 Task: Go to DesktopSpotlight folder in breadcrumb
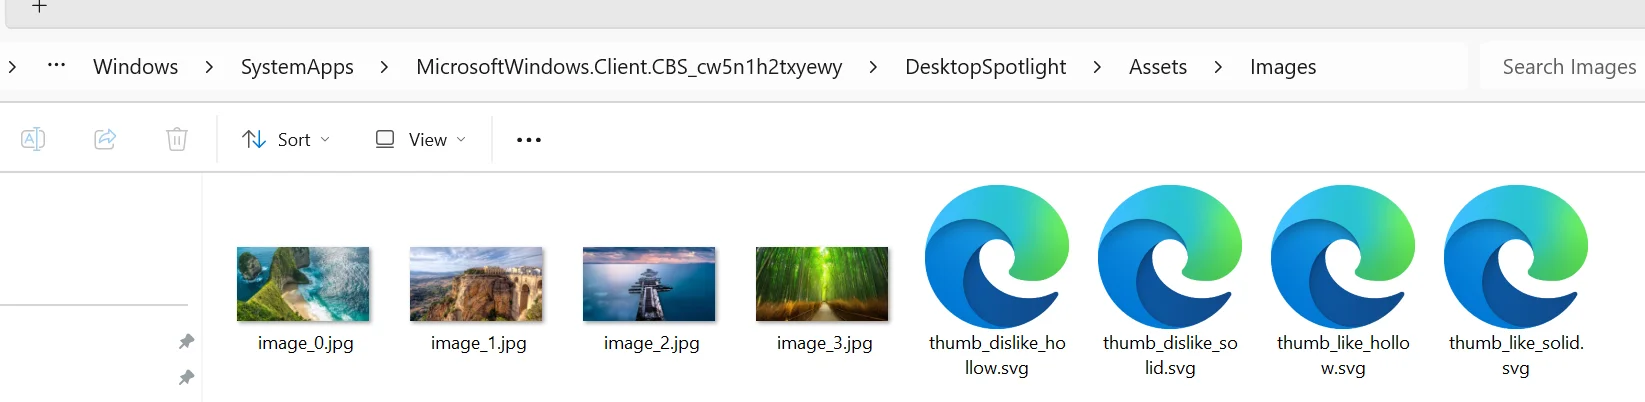985,67
